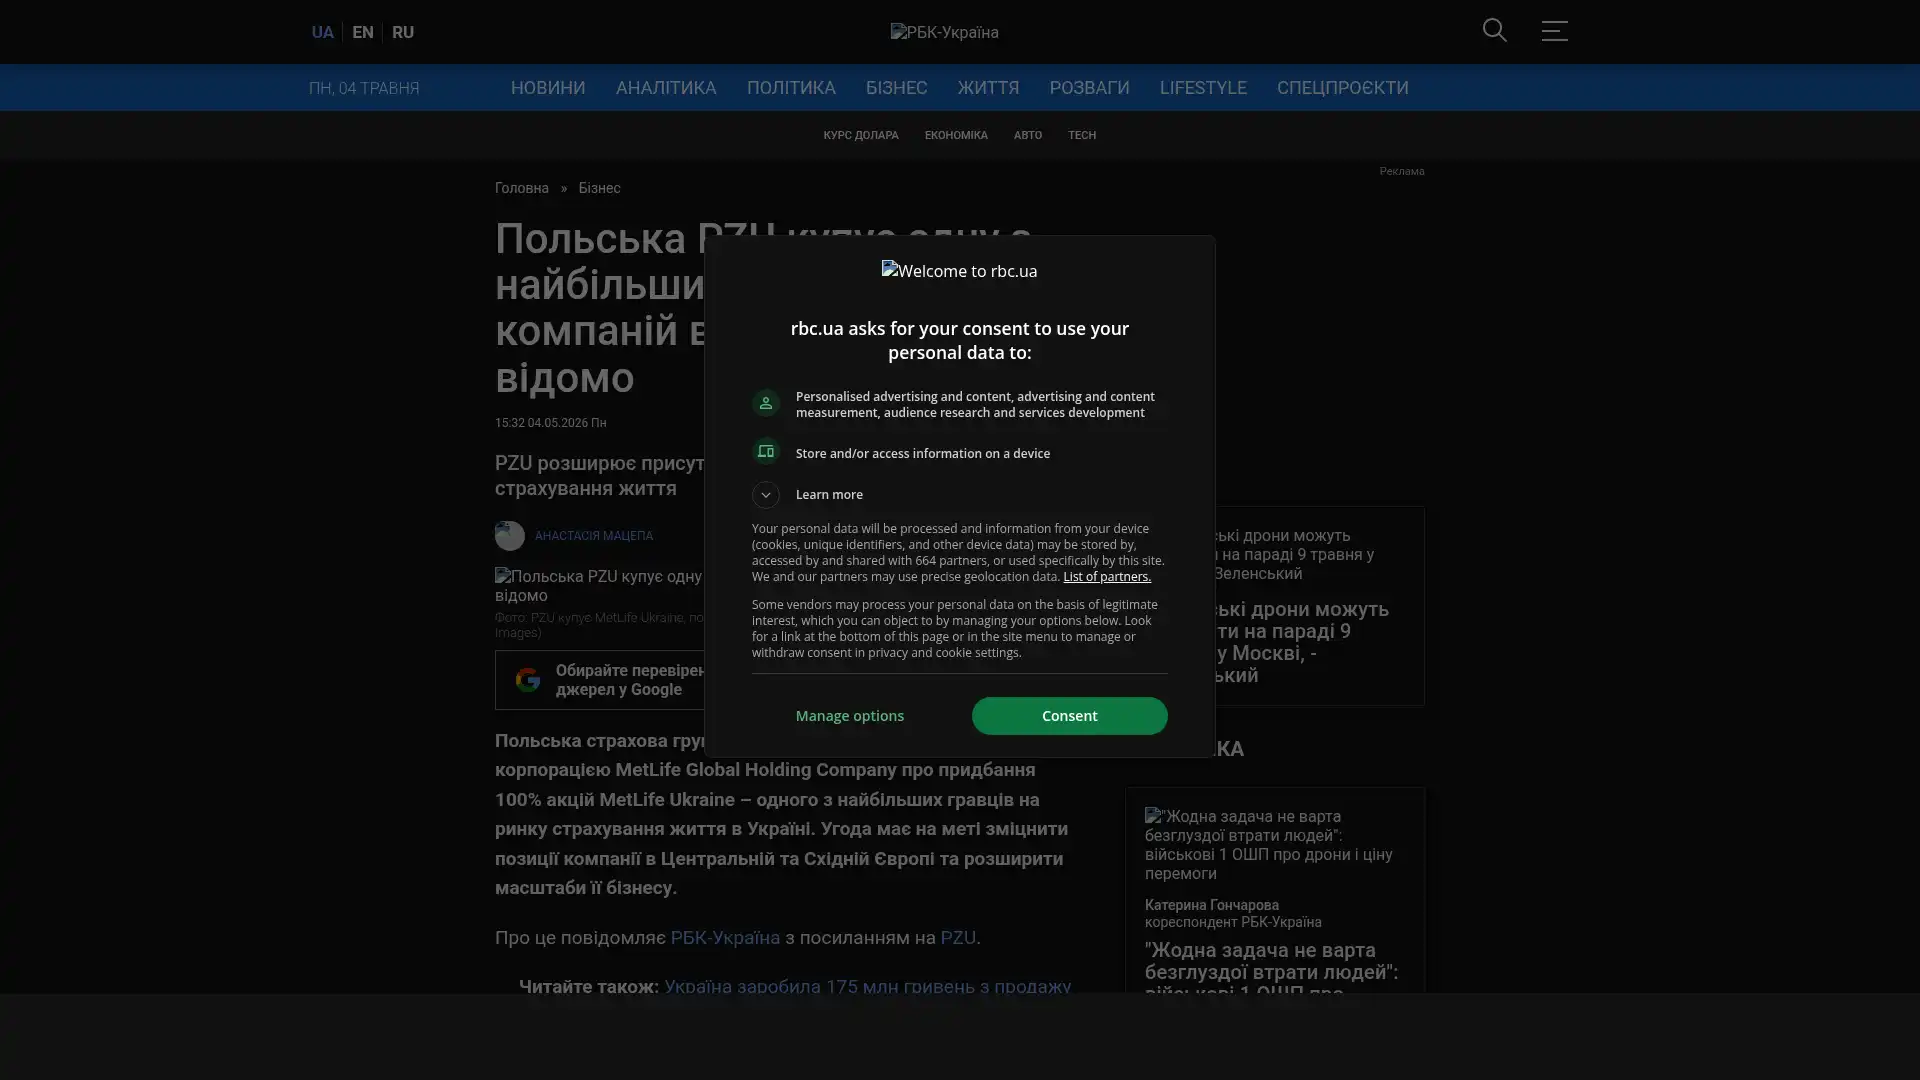Open the БІЗНЕС menu section

click(896, 88)
